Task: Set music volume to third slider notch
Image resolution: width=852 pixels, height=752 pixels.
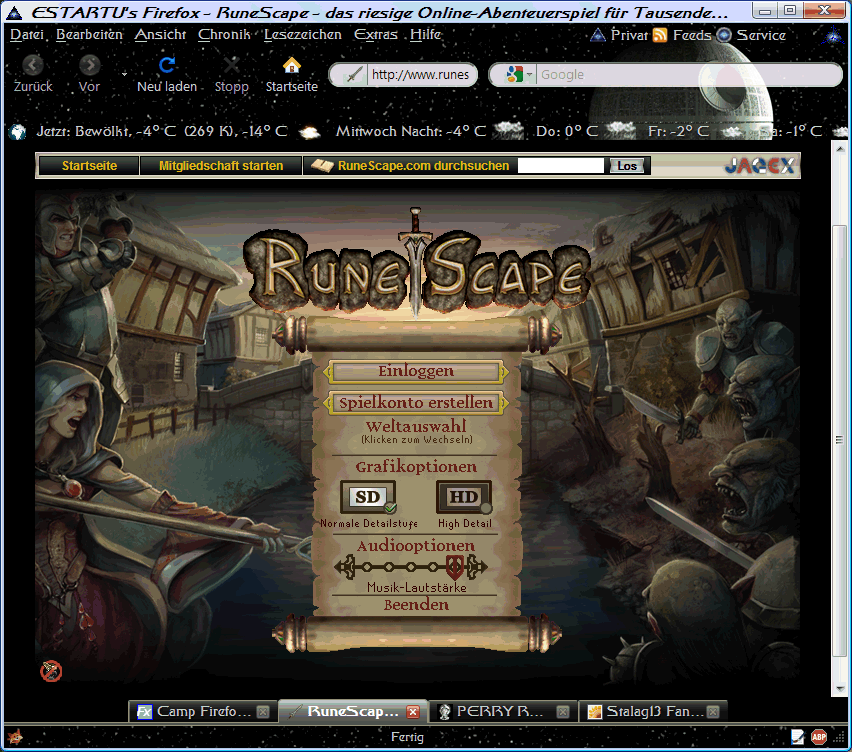Action: [411, 567]
